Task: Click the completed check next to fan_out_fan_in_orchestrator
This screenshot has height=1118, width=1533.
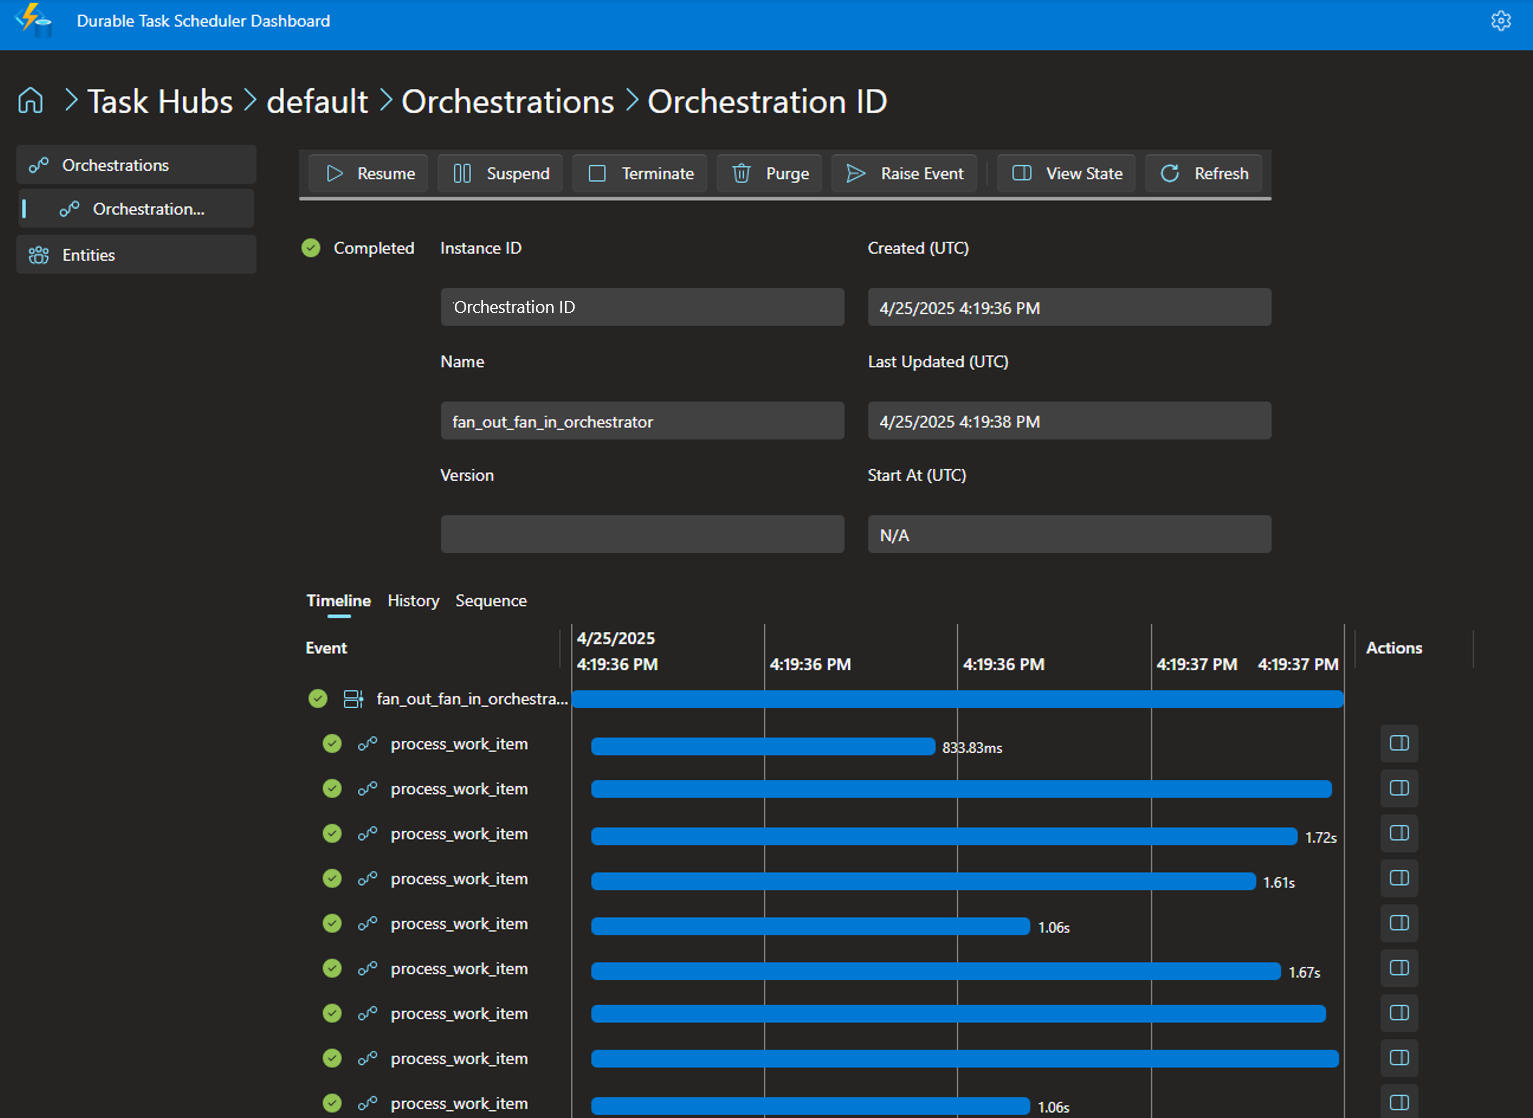Action: pos(318,698)
